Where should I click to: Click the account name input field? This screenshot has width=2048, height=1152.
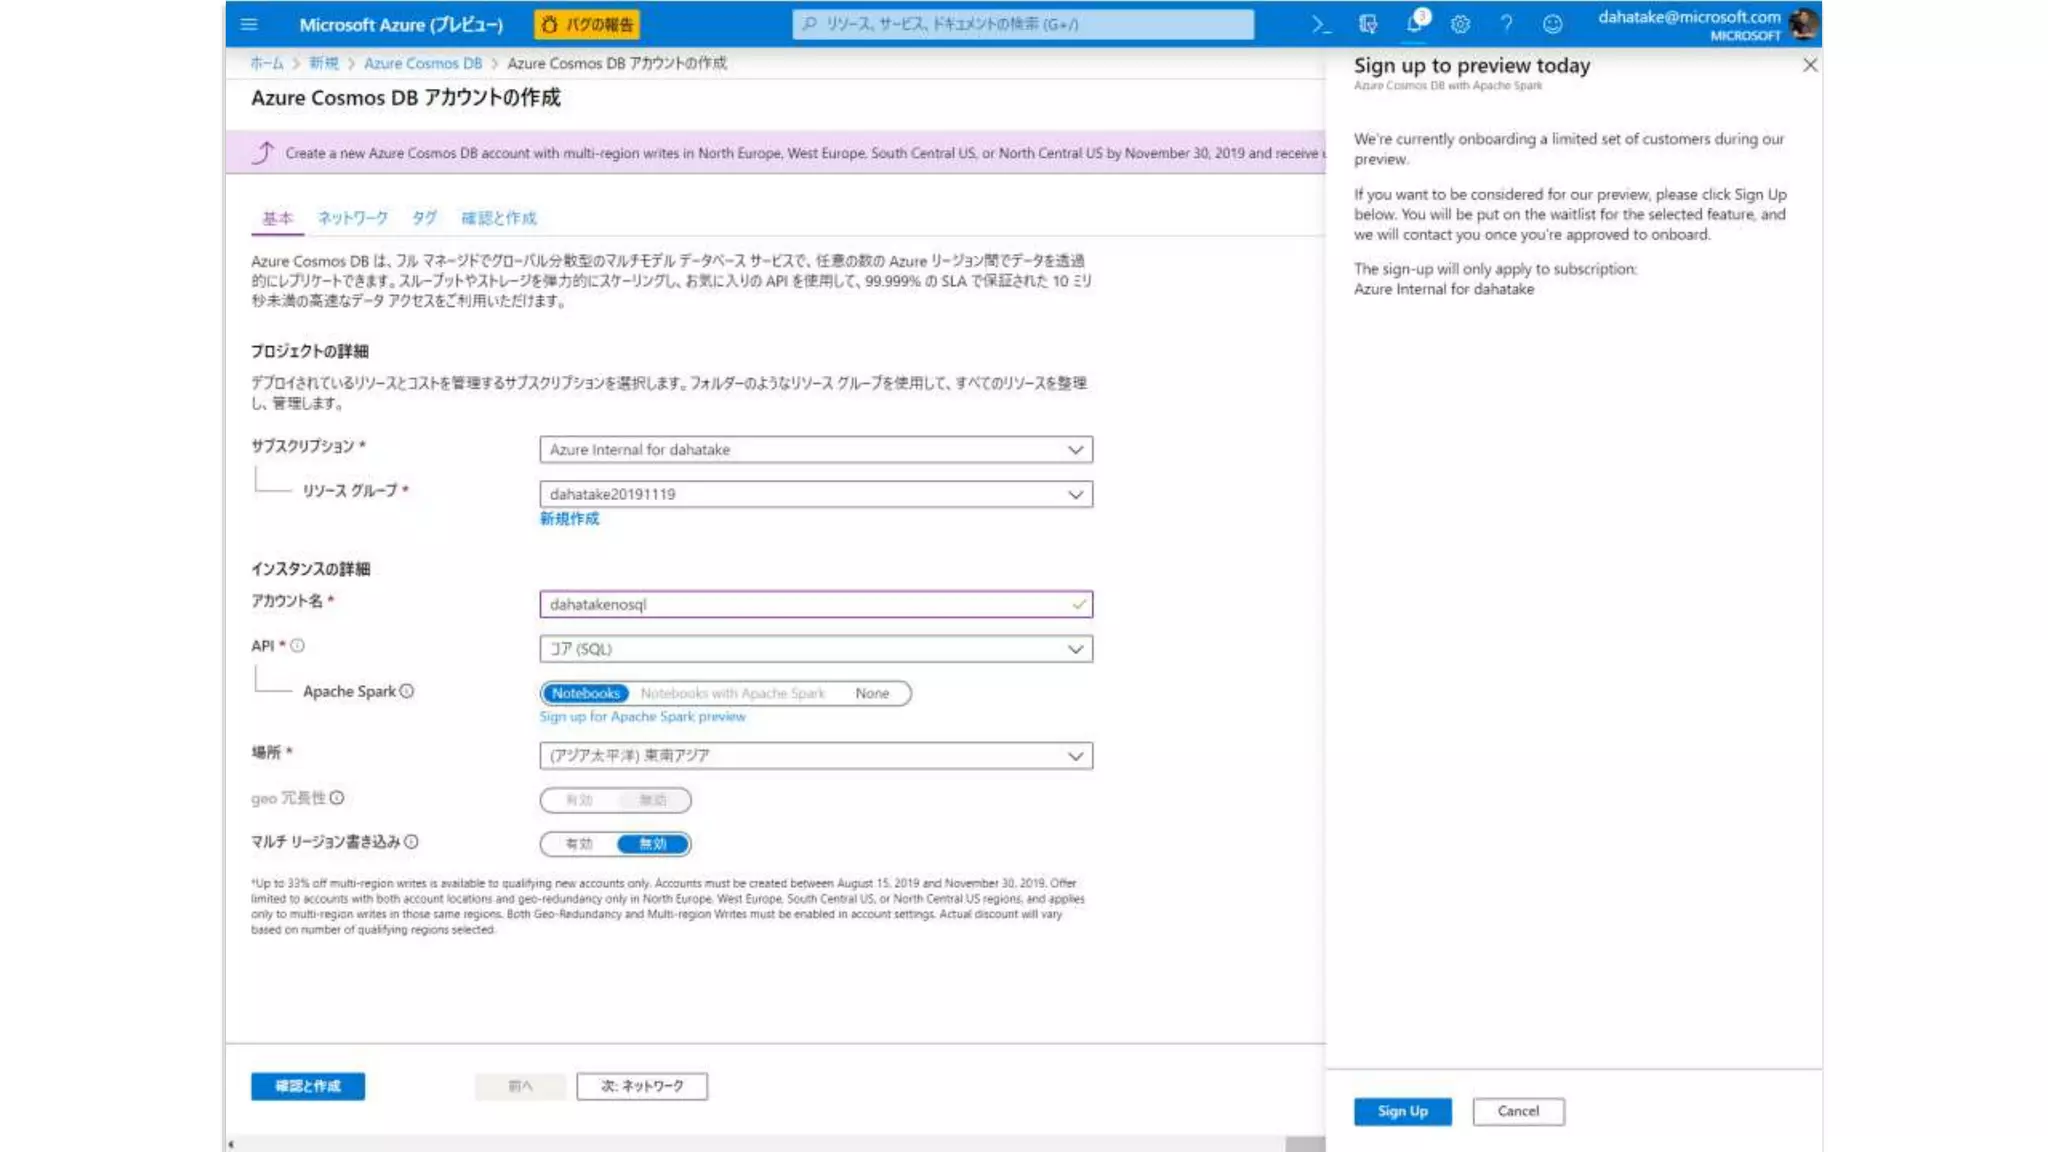816,604
